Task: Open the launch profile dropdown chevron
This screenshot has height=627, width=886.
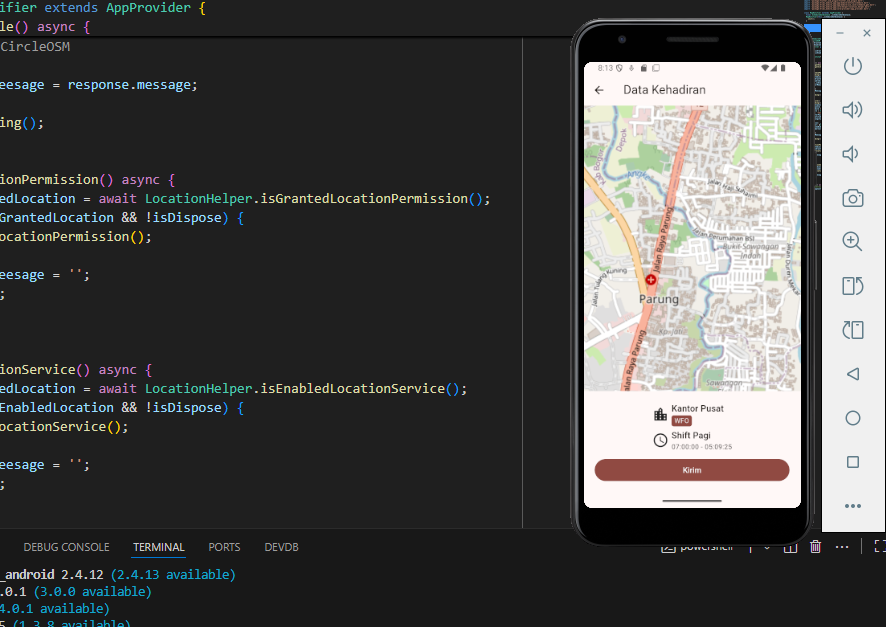Action: pos(766,546)
